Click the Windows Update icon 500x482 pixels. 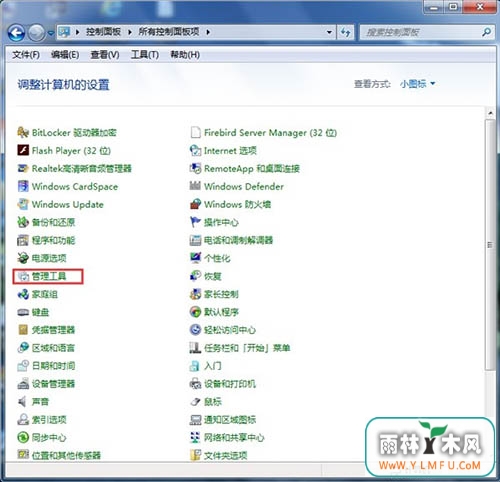point(23,204)
